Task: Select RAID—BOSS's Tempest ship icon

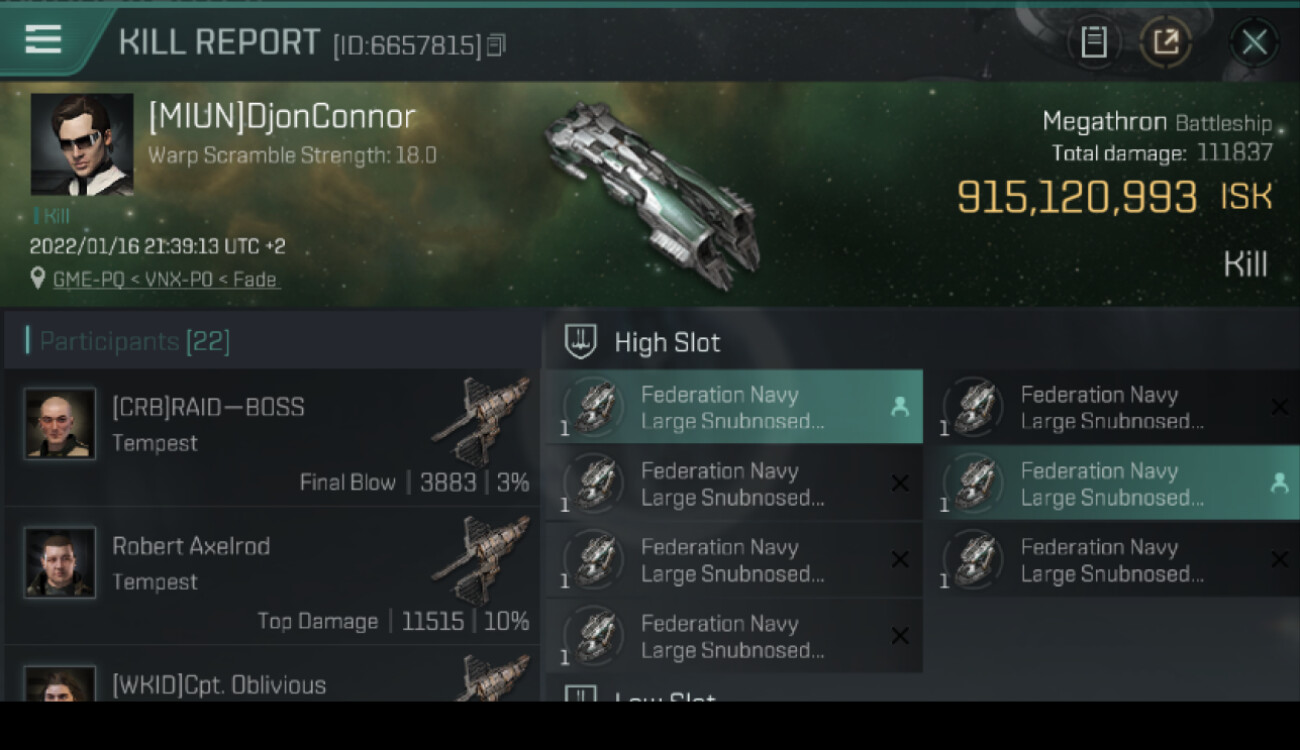Action: click(482, 420)
